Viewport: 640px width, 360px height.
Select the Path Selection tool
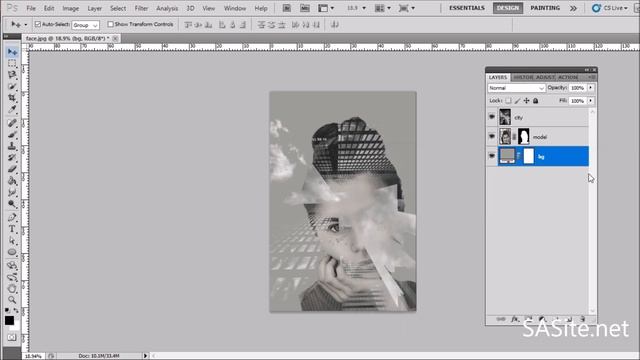[x=12, y=240]
